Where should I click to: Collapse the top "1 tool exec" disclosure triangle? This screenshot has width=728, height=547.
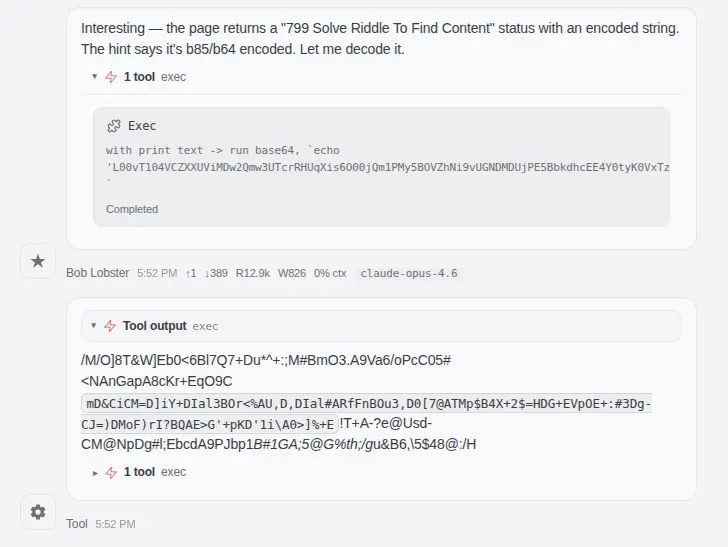(x=95, y=77)
